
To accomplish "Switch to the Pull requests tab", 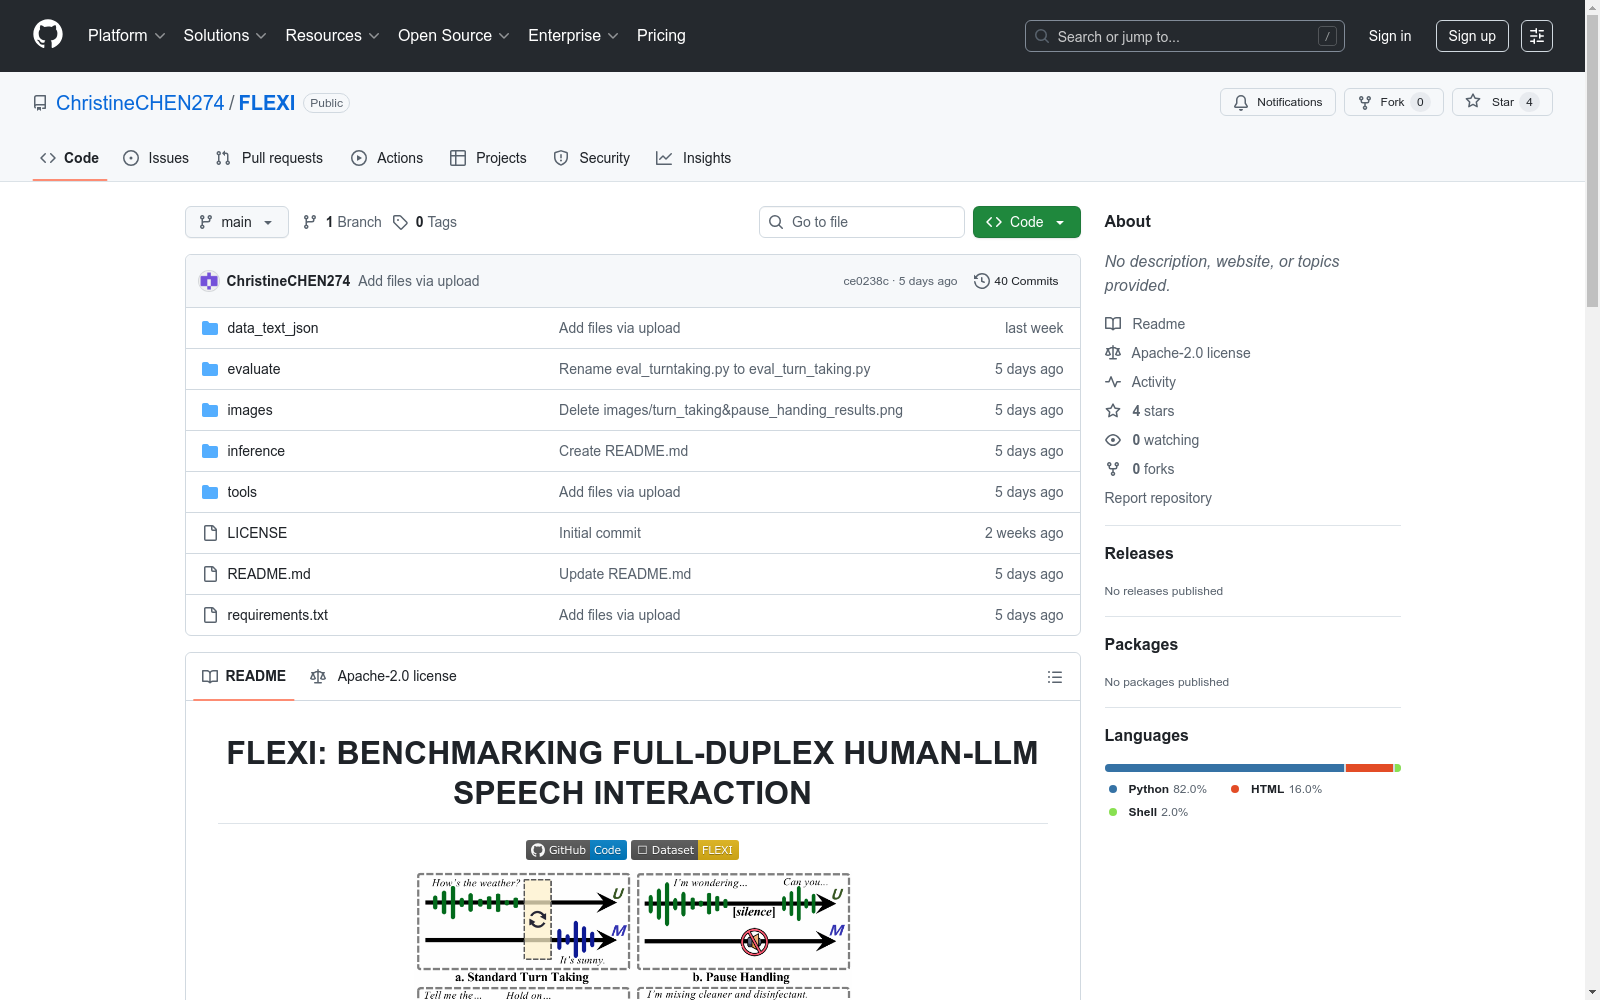I will [269, 158].
